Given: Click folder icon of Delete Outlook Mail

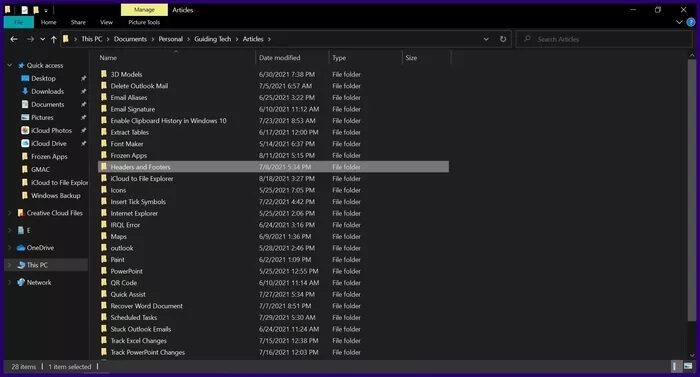Looking at the screenshot, I should point(104,86).
